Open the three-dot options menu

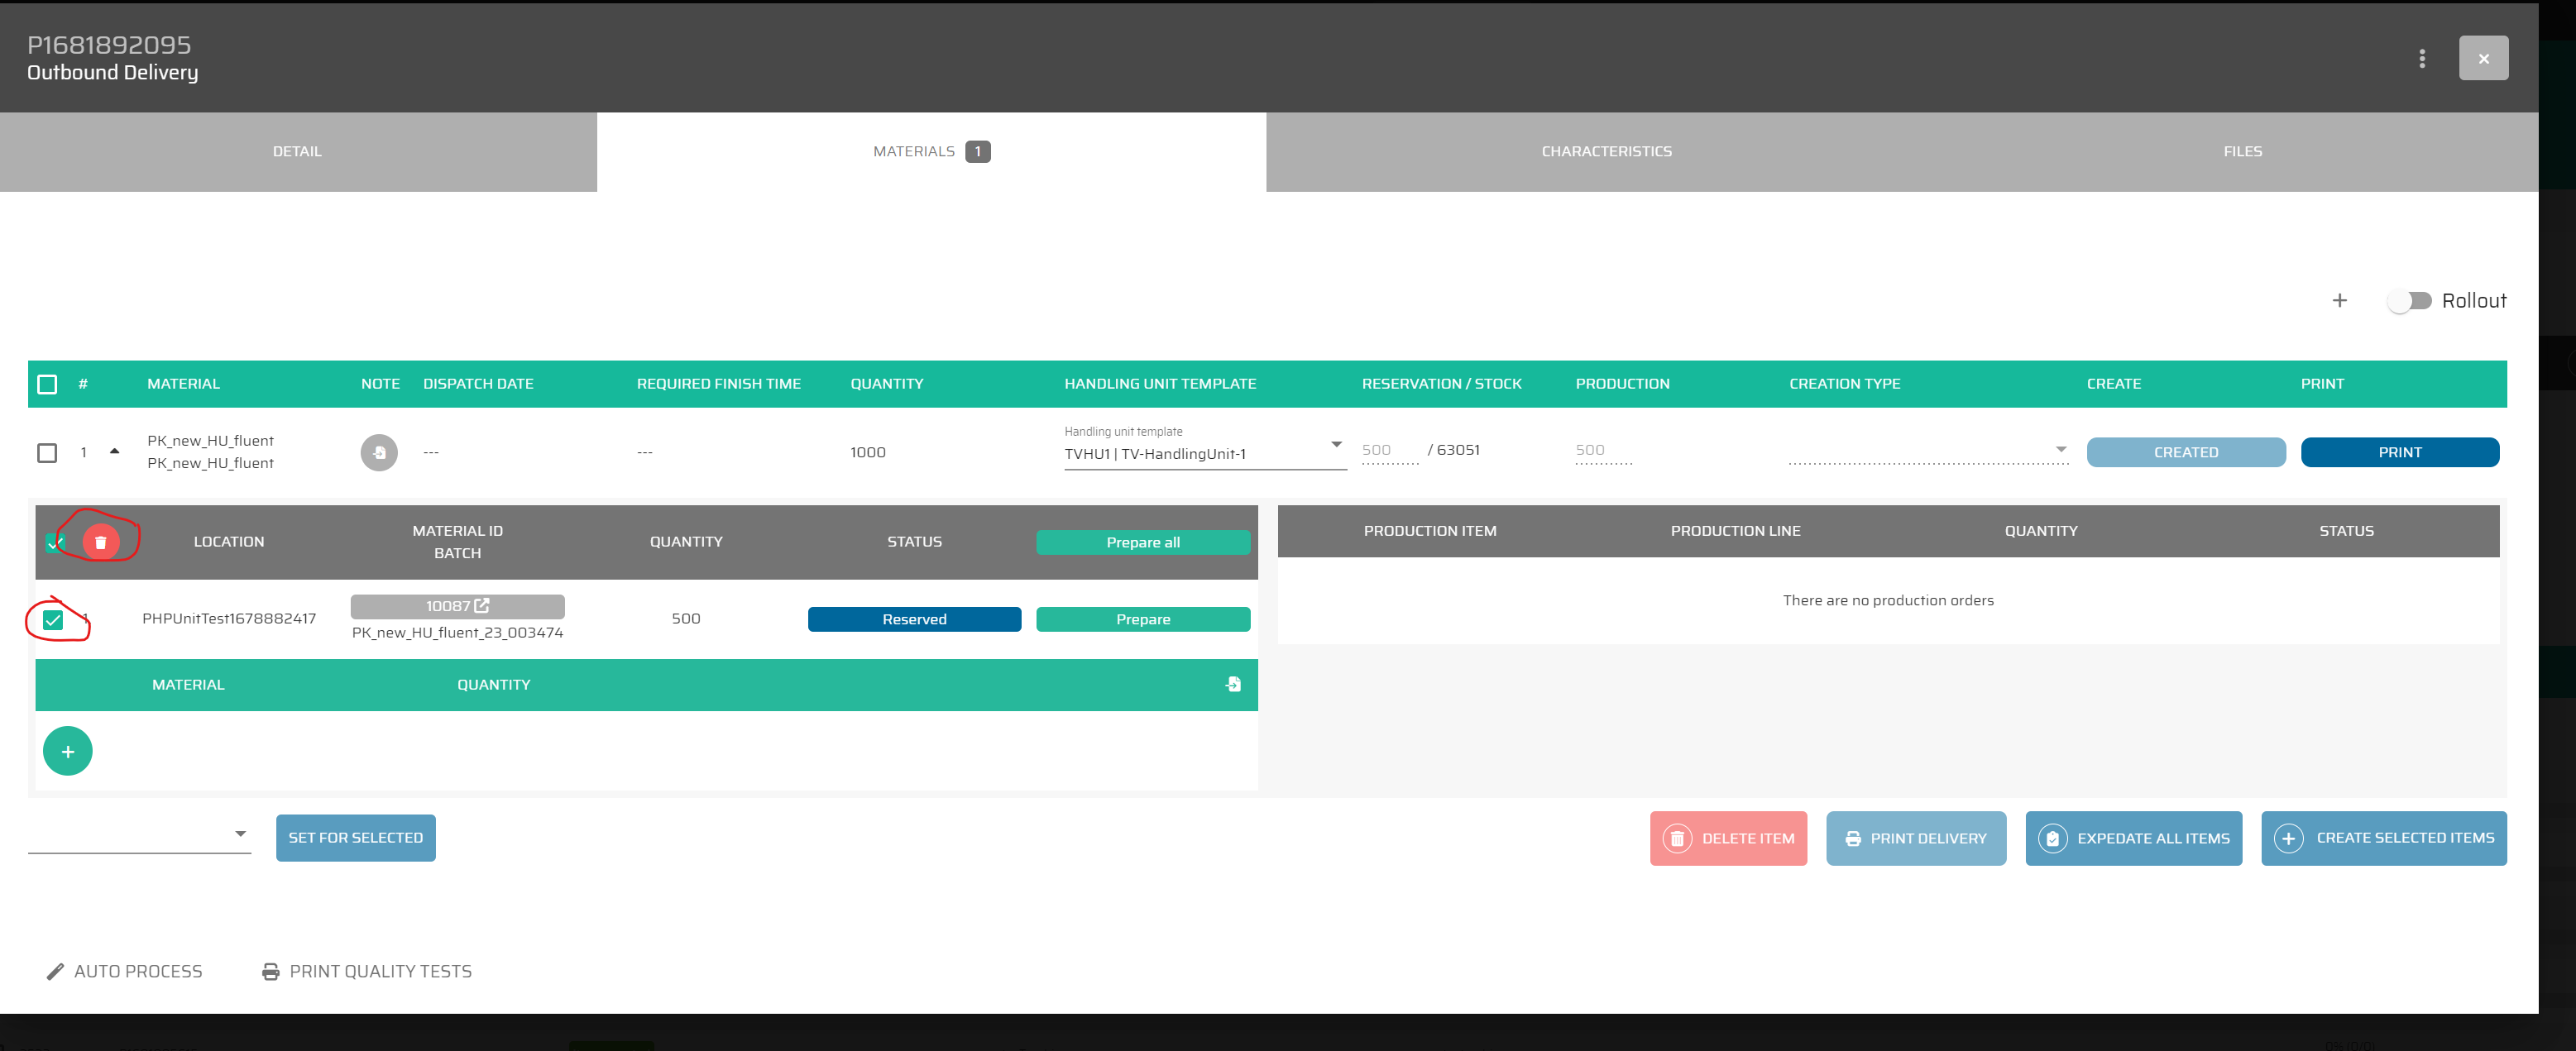(x=2421, y=59)
